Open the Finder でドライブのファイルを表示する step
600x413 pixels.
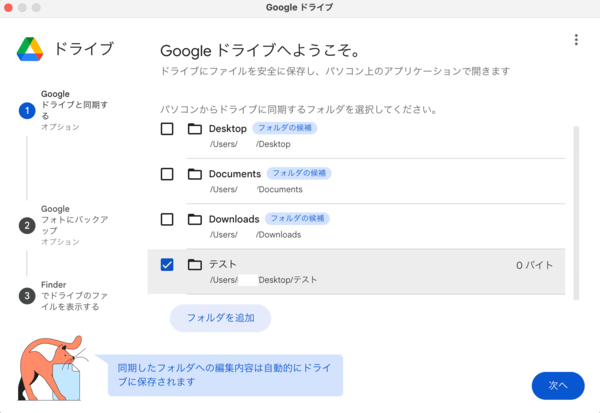pos(75,295)
